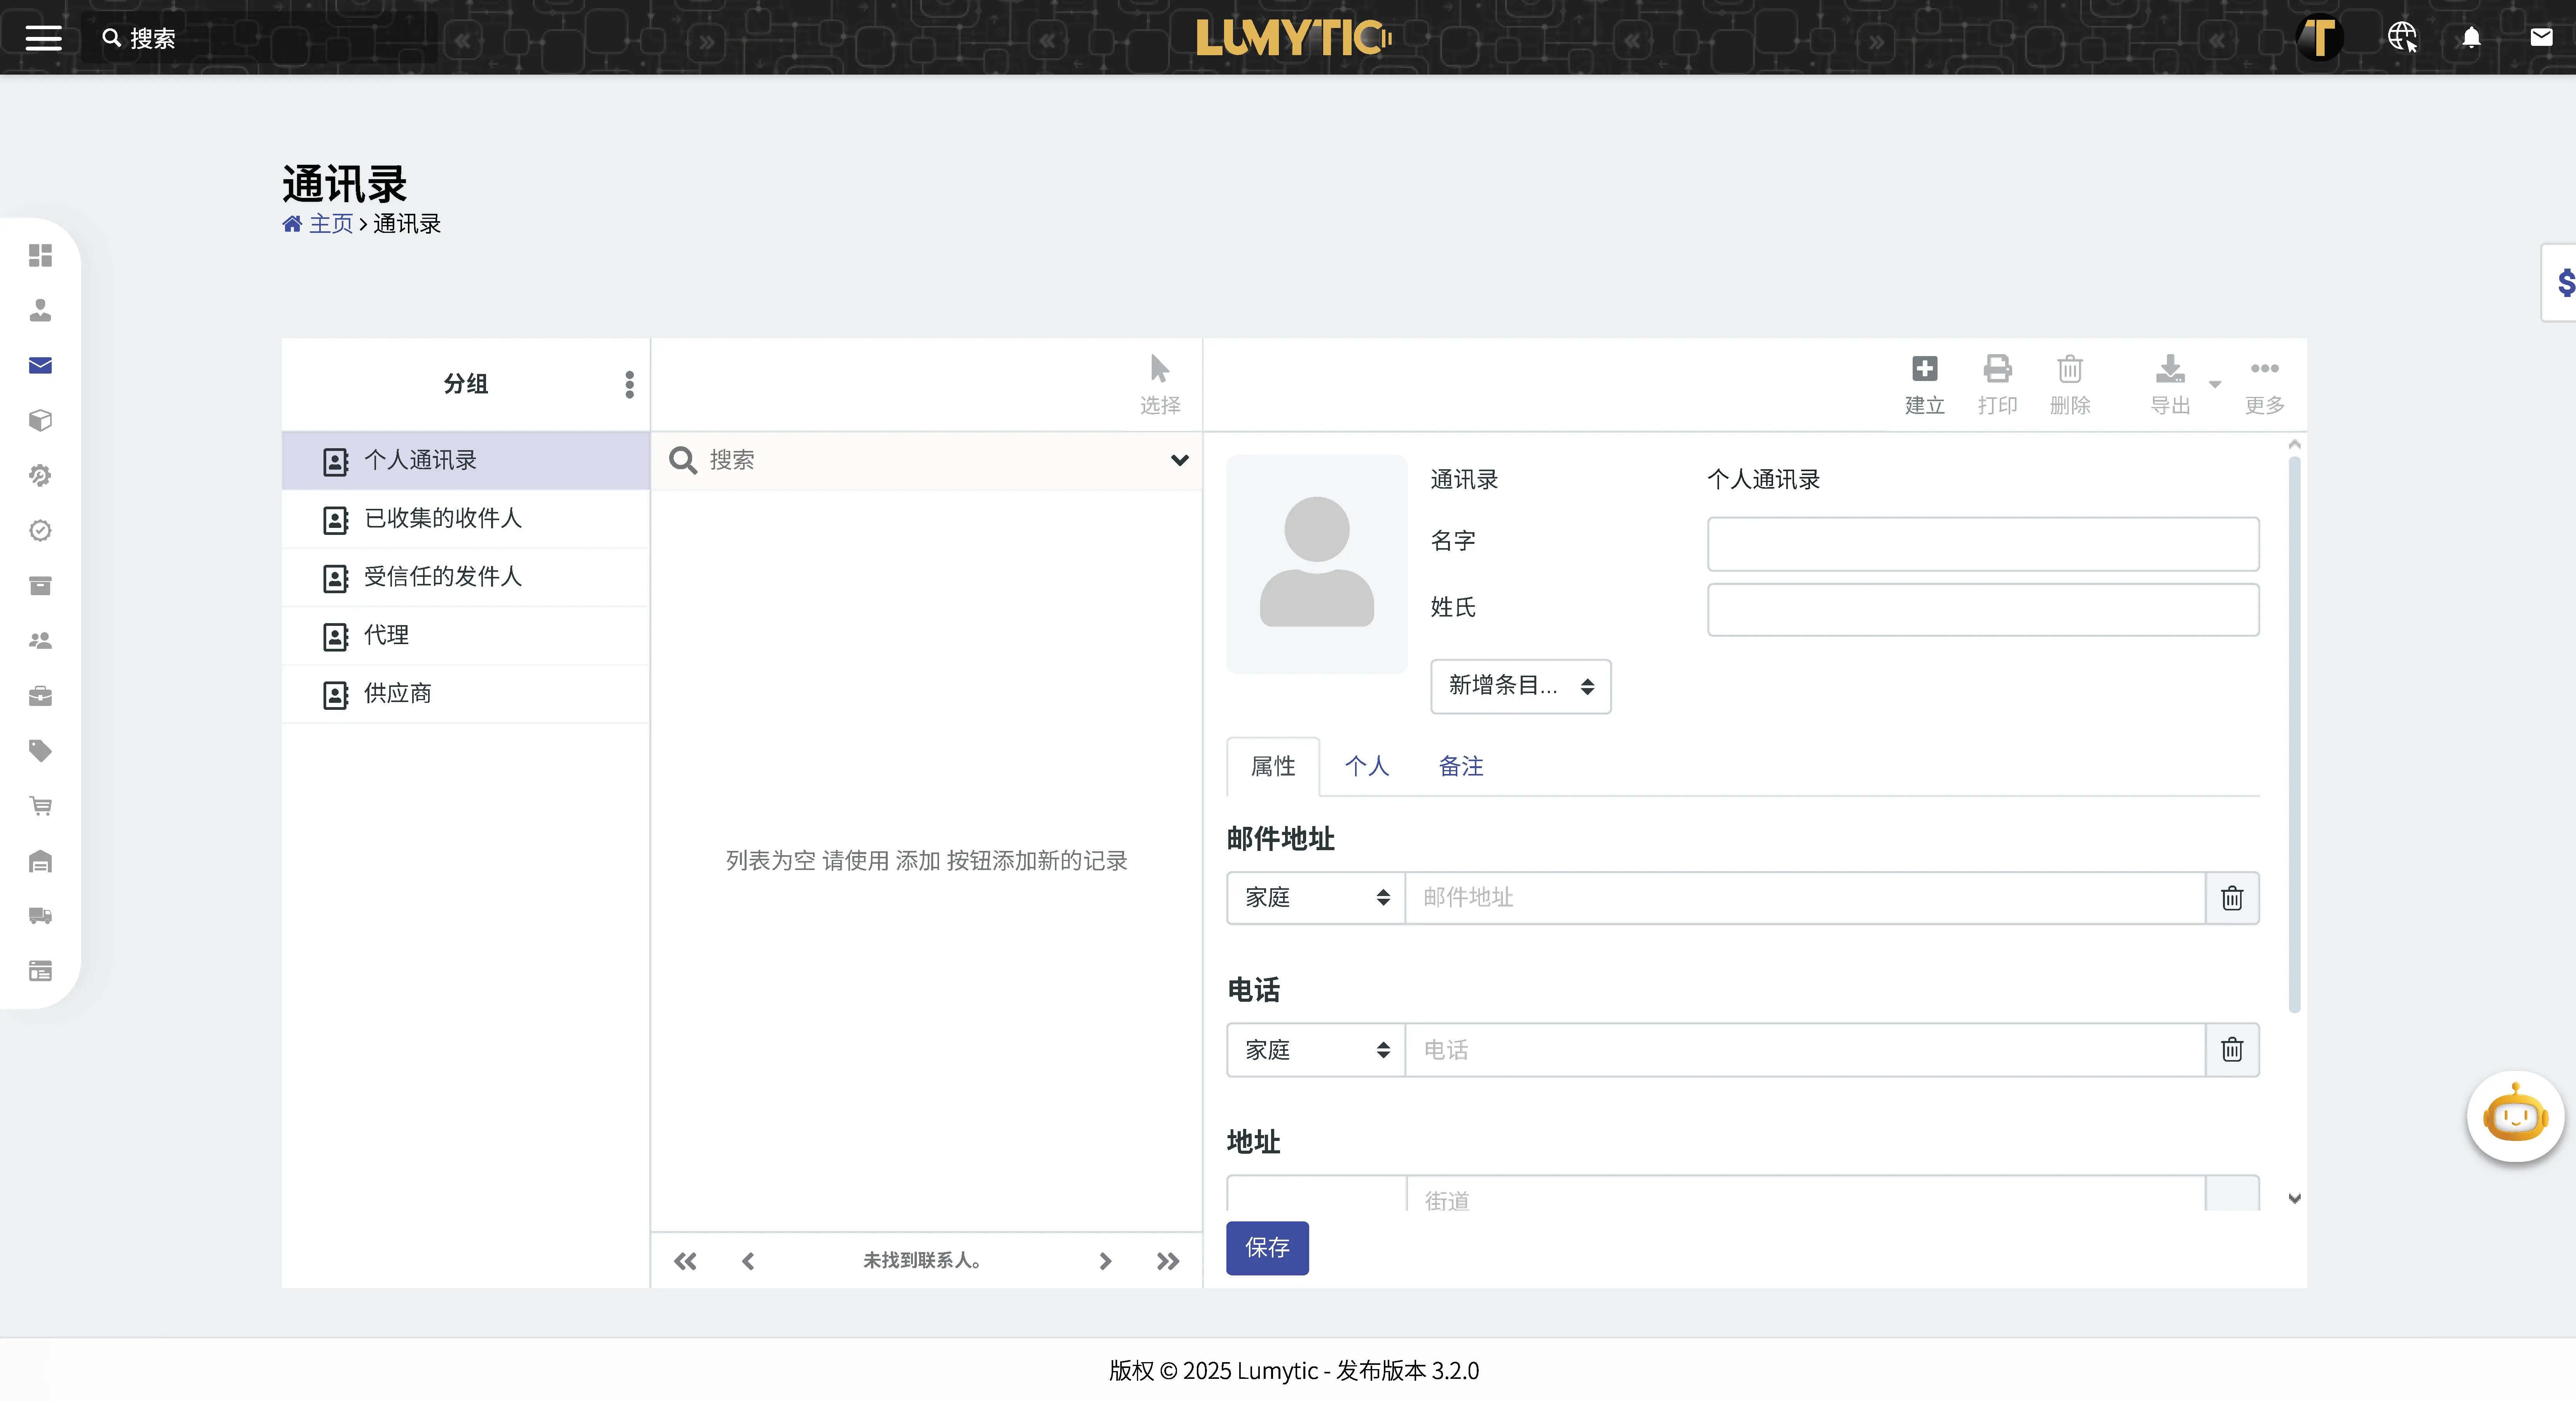Open the shopping cart module in the sidebar
Image resolution: width=2576 pixels, height=1401 pixels.
point(40,806)
